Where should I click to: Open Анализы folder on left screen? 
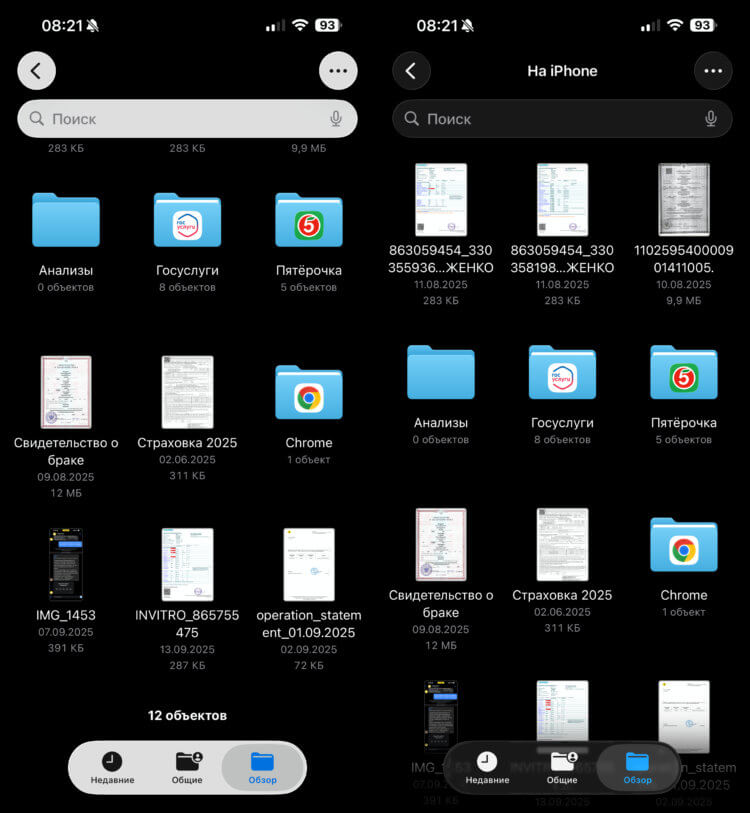pos(66,220)
